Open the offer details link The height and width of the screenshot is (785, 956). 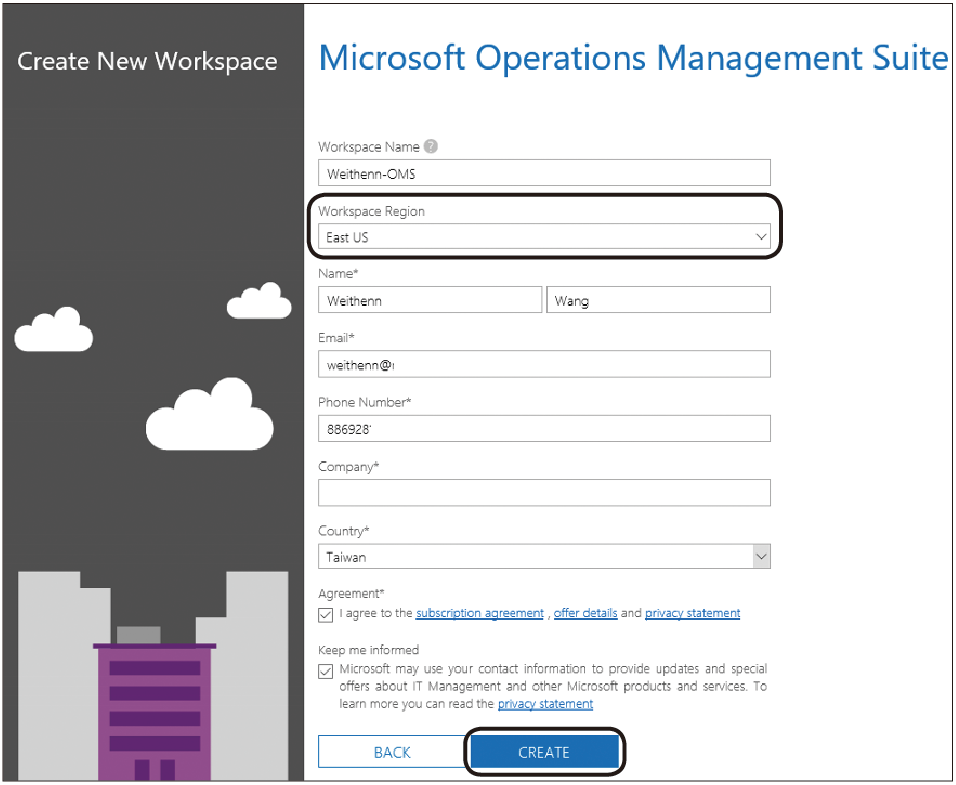tap(585, 613)
